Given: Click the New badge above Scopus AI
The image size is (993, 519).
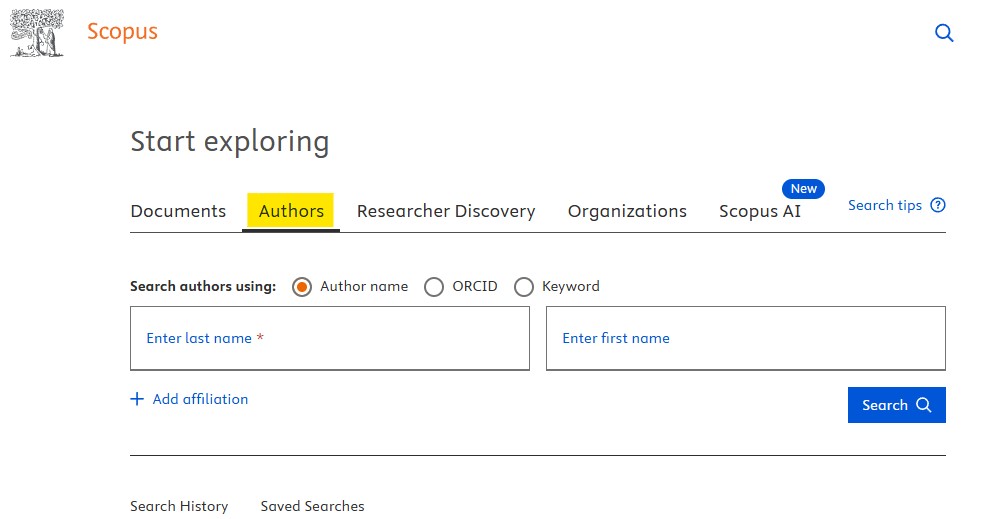Looking at the screenshot, I should (803, 188).
